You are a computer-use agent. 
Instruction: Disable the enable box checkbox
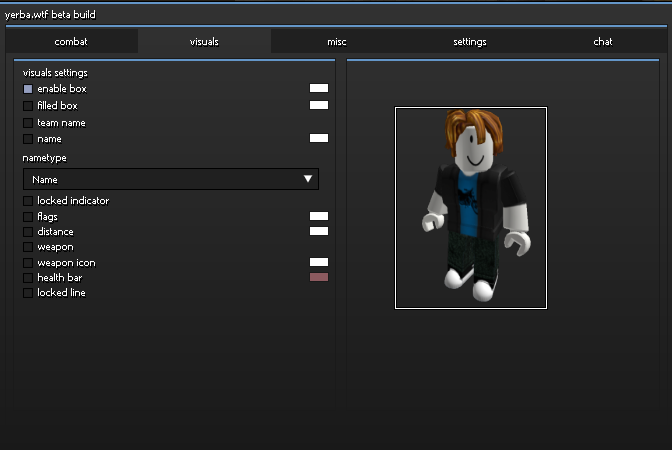tap(28, 89)
